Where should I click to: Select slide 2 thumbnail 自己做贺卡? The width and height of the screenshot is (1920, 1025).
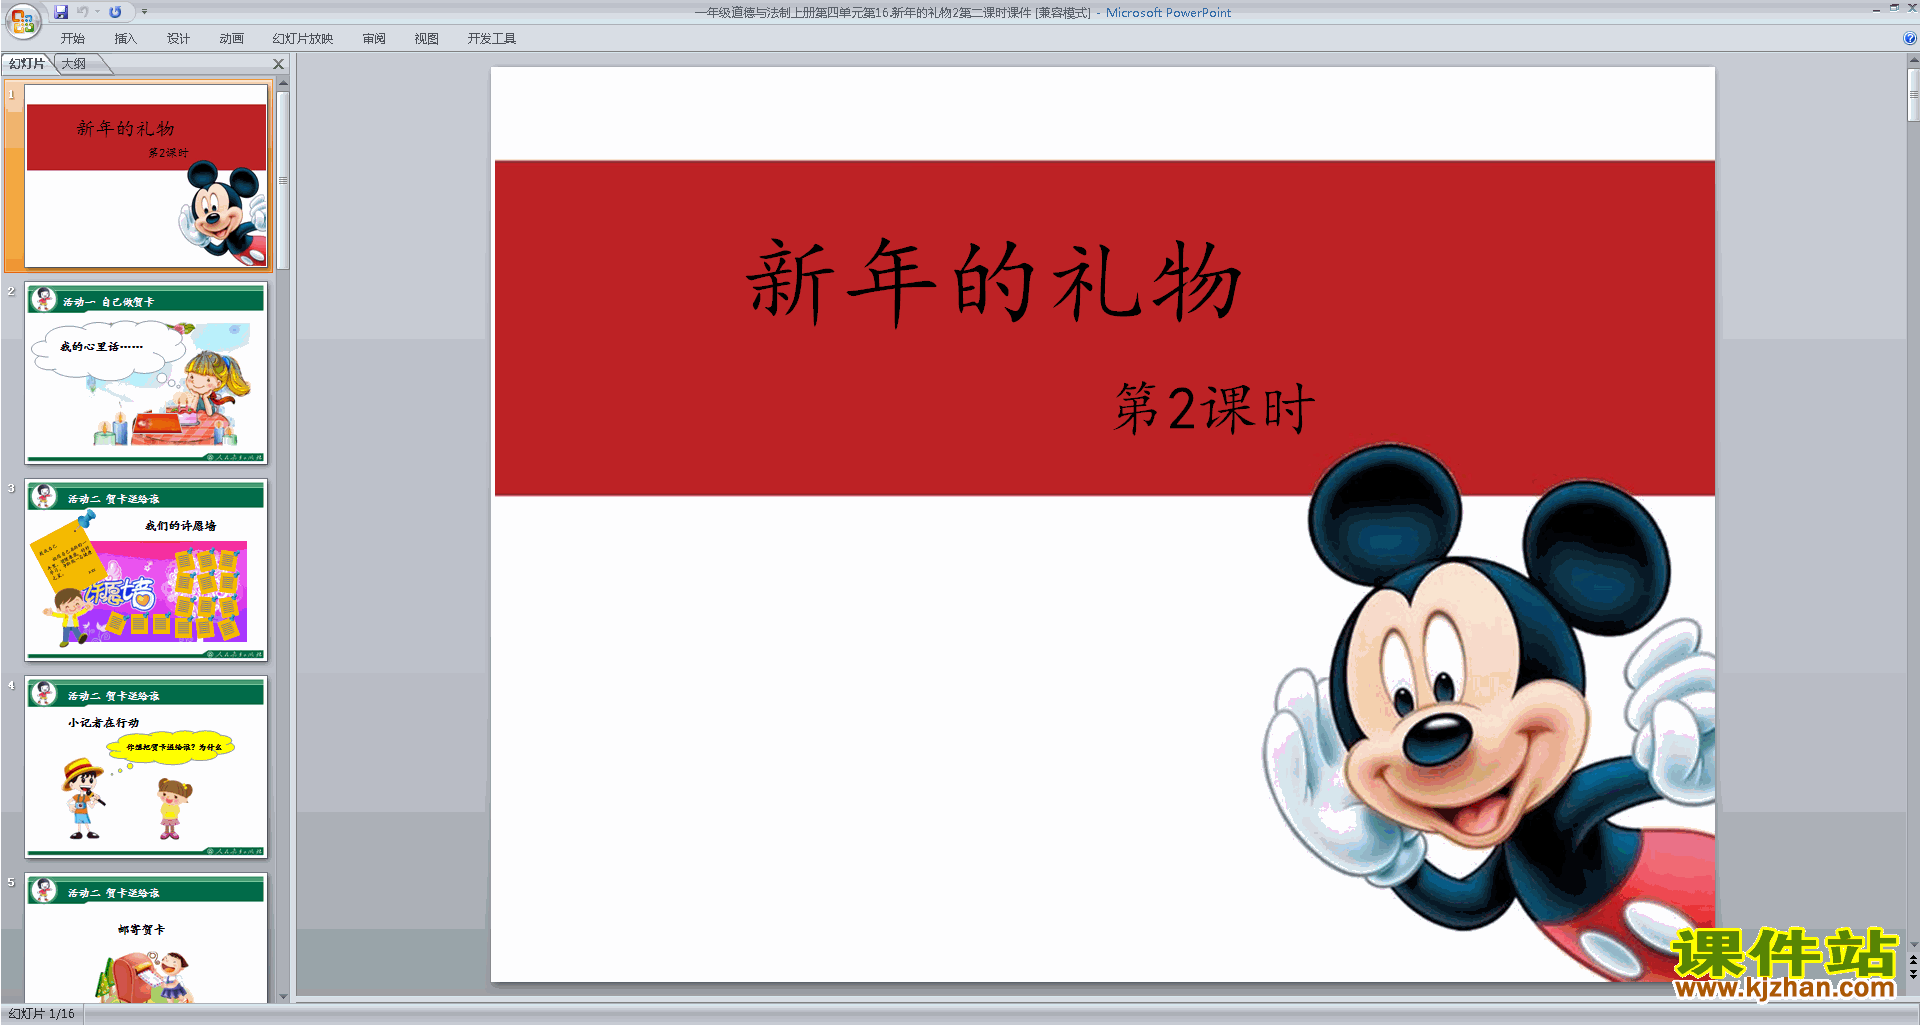point(146,373)
